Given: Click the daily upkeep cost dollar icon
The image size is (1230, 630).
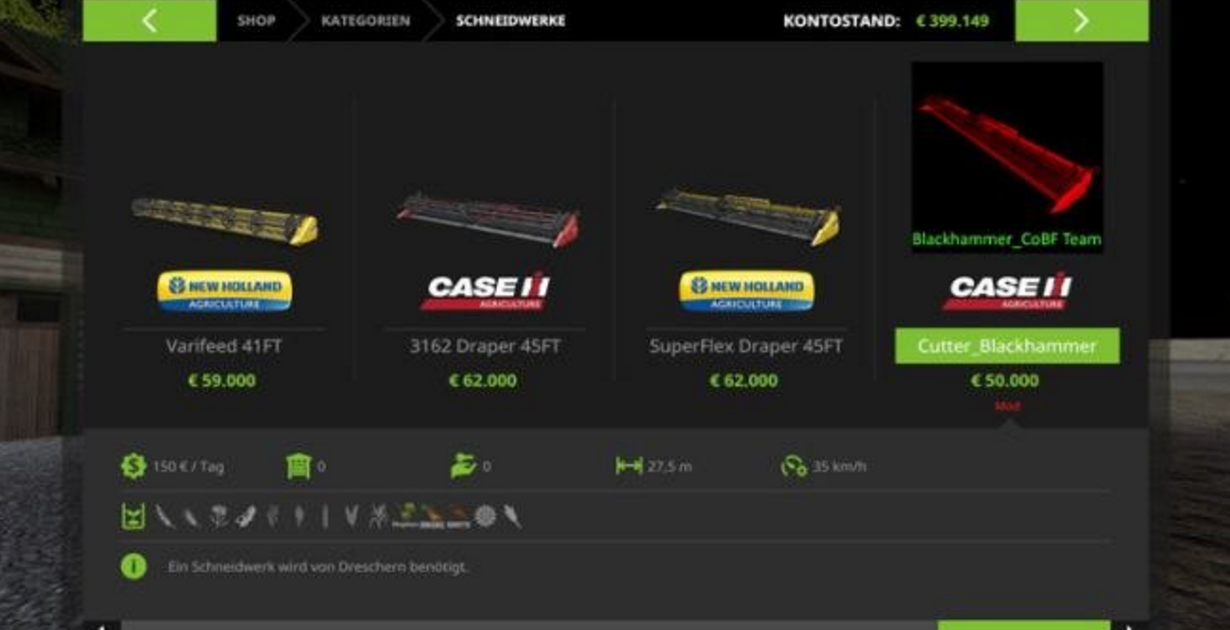Looking at the screenshot, I should point(133,466).
